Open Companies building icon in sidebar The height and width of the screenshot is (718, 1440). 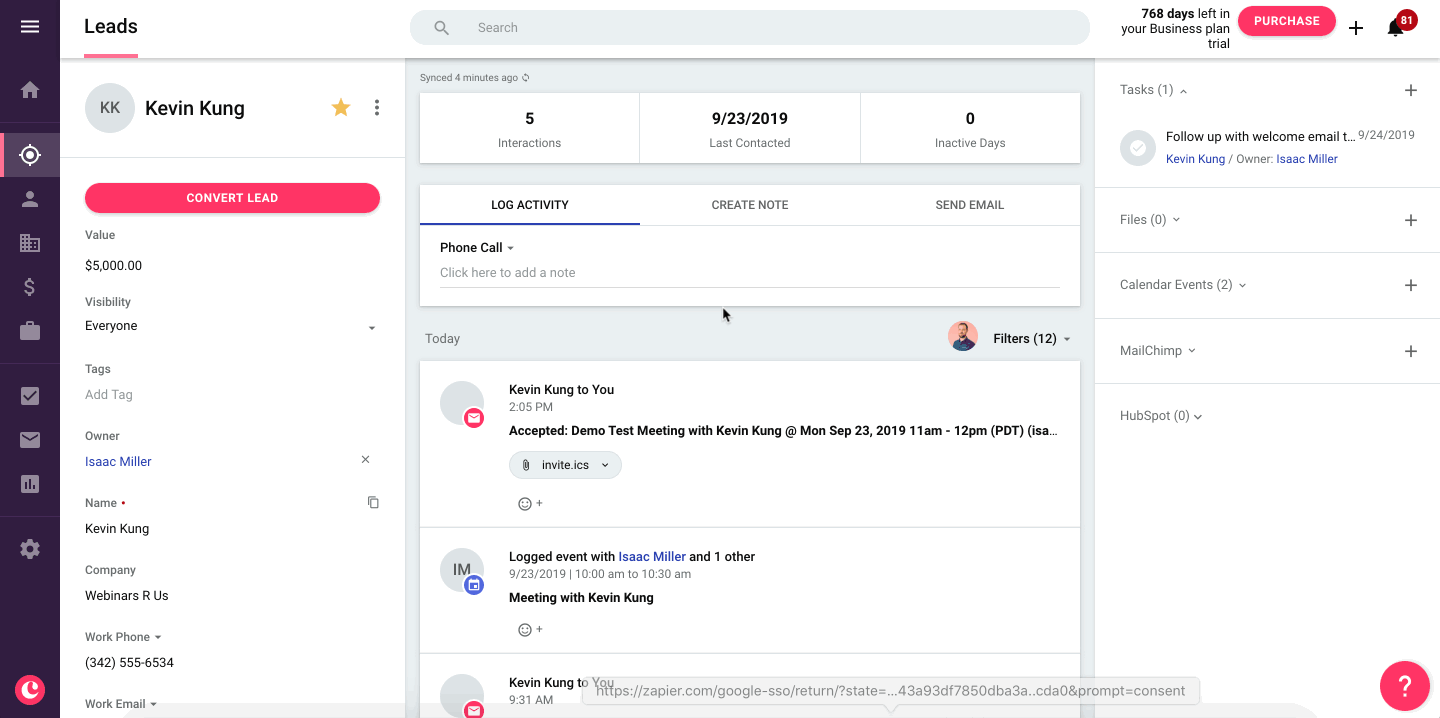click(30, 243)
